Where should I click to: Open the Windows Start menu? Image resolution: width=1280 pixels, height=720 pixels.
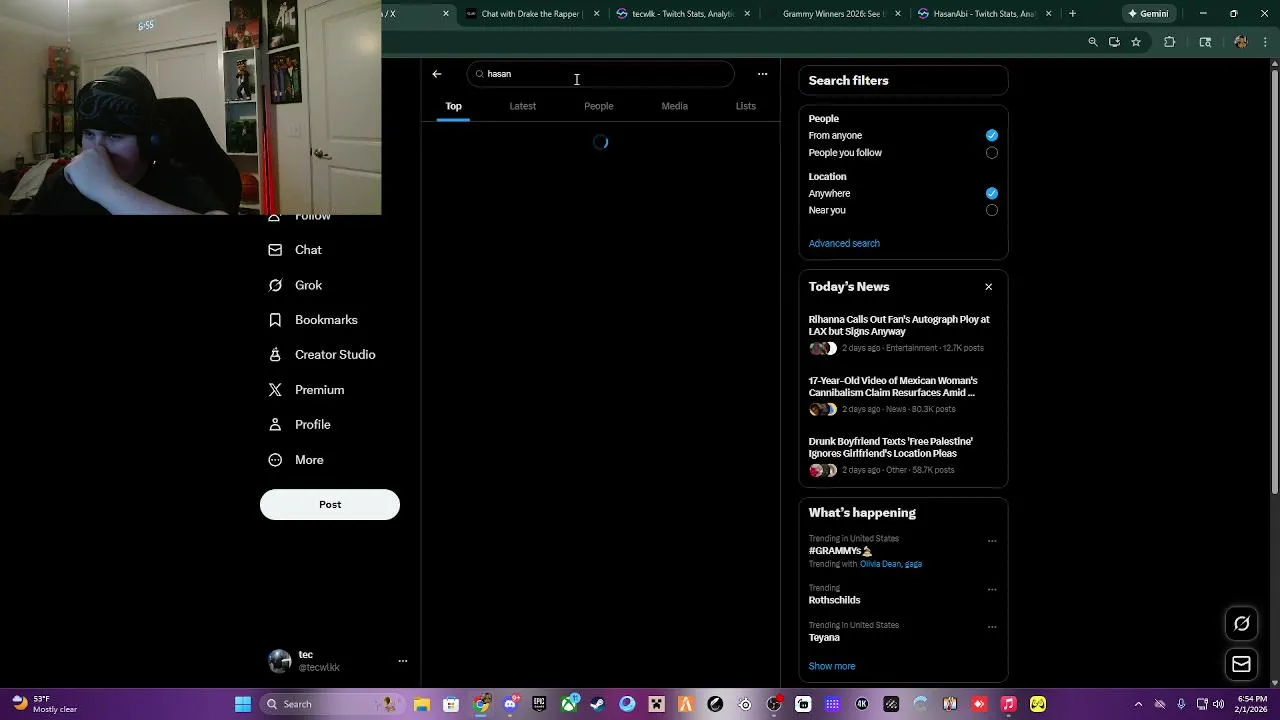[x=243, y=704]
